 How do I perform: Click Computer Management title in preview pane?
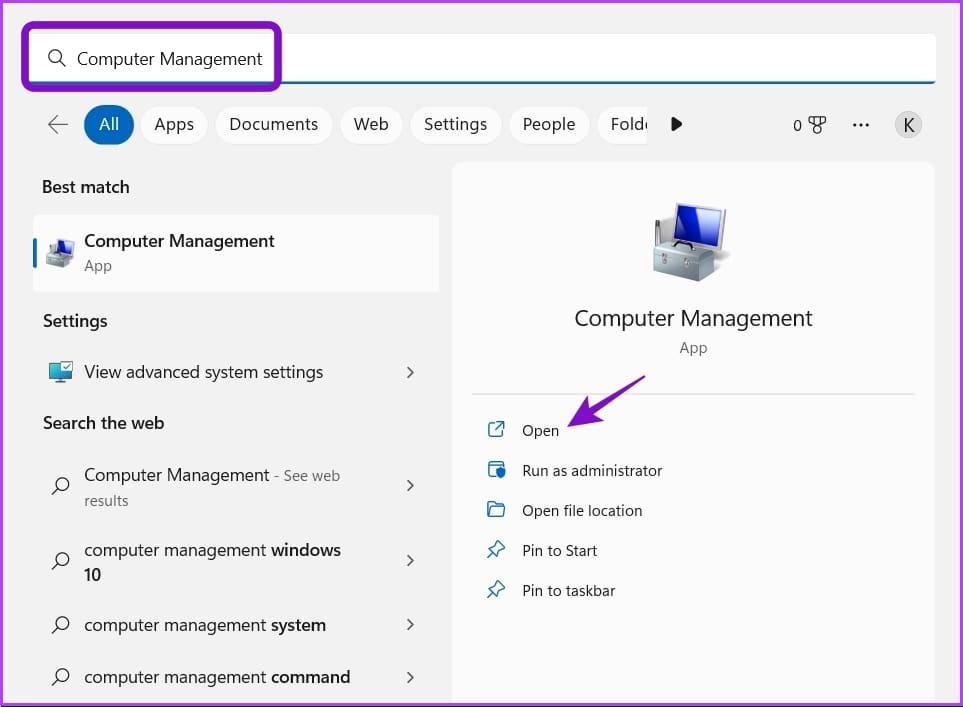[x=693, y=318]
